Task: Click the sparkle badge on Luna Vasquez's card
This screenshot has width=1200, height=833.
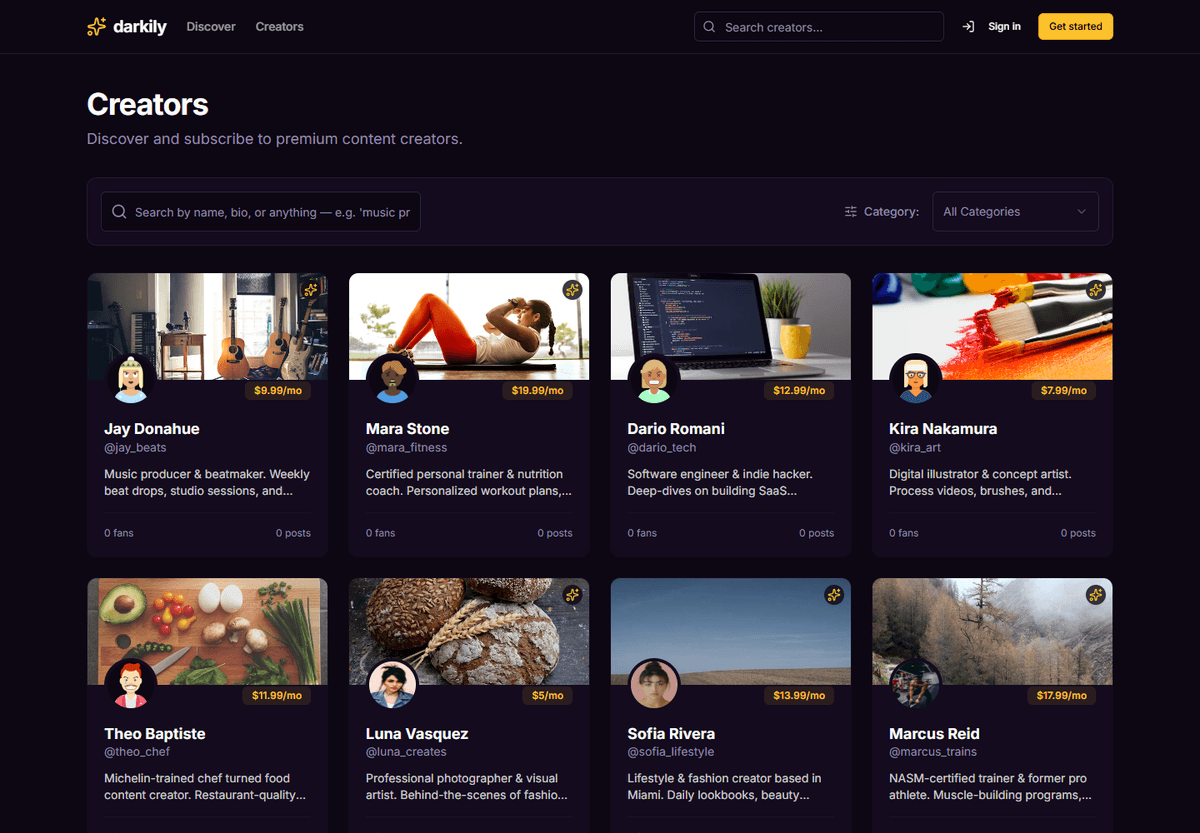Action: coord(572,595)
